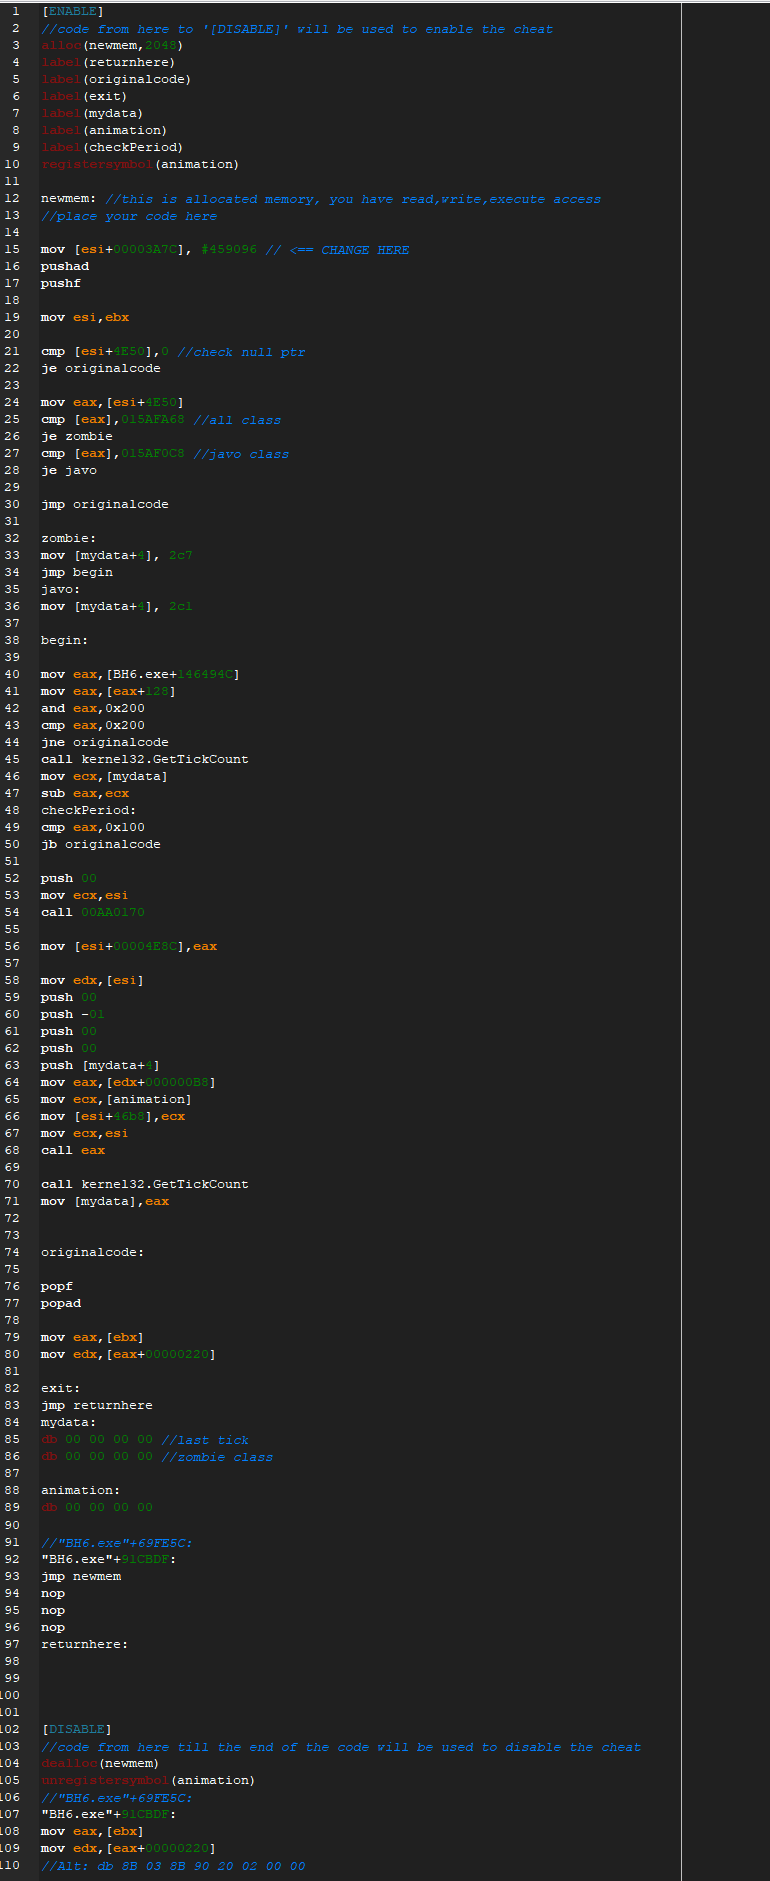Viewport: 770px width, 1881px height.
Task: Click the 'call 00AA0170' instruction
Action: click(92, 913)
